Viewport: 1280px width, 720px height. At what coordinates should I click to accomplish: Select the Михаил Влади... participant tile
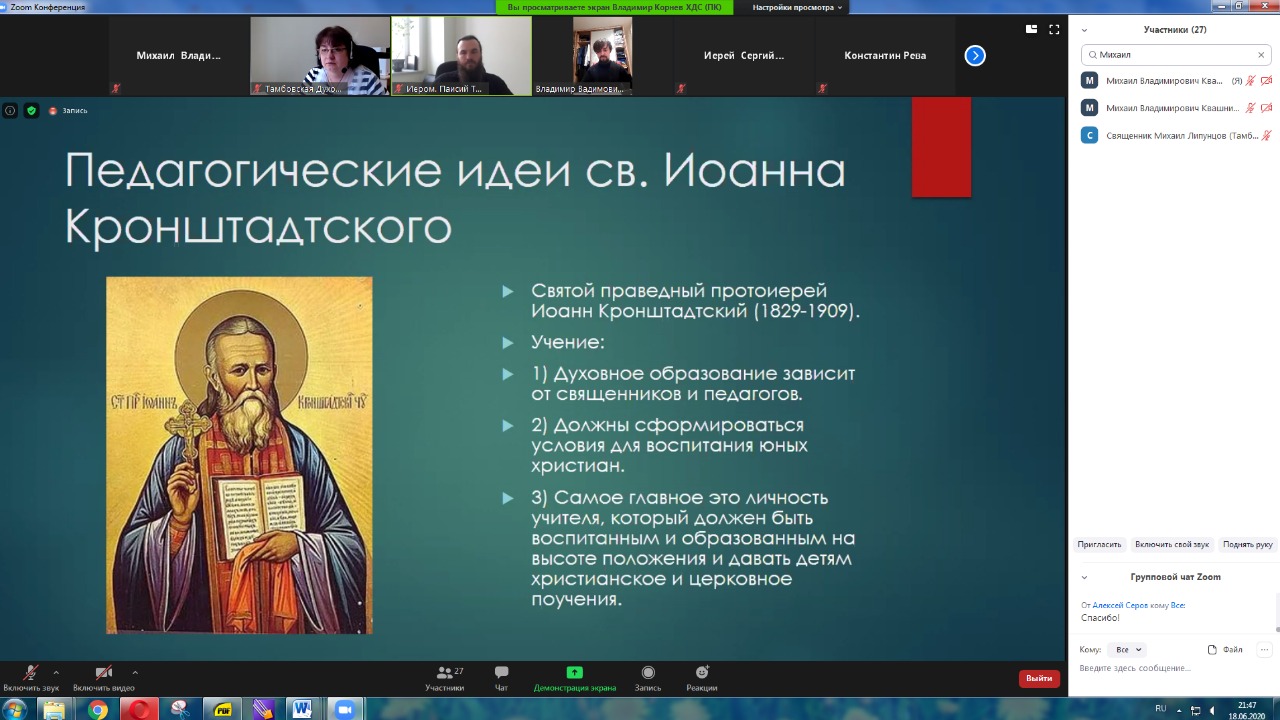179,56
